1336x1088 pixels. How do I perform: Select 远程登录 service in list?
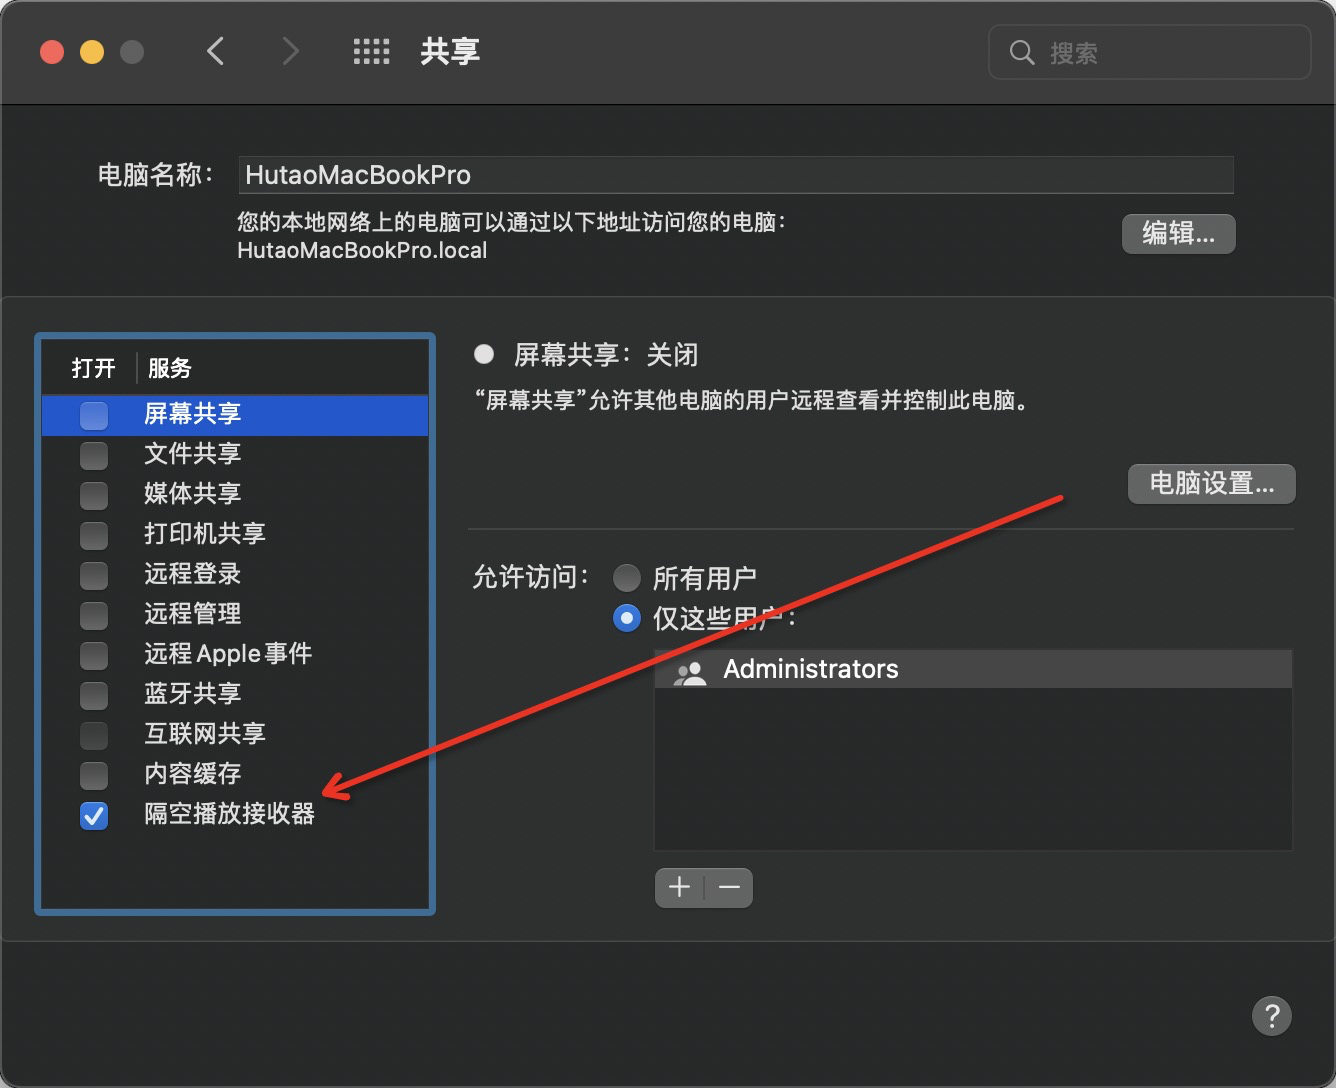point(192,574)
